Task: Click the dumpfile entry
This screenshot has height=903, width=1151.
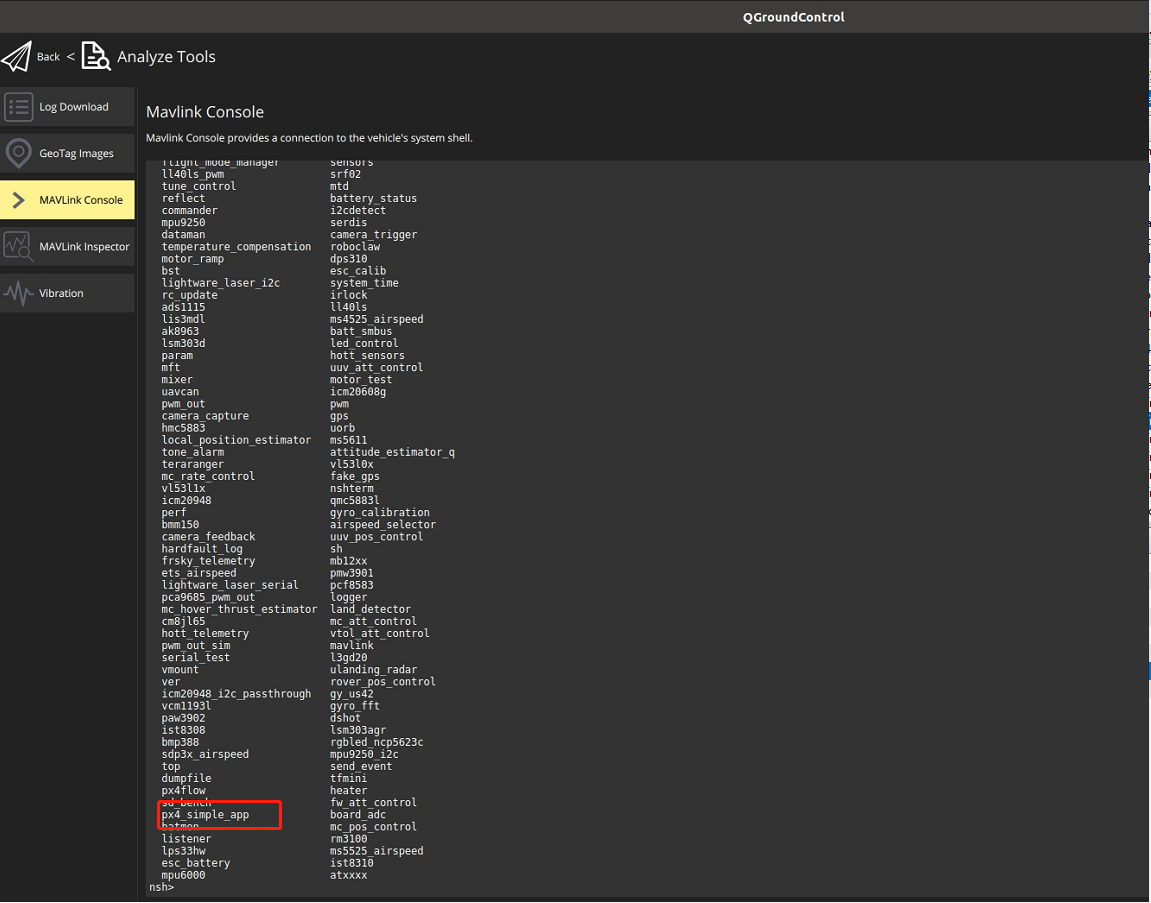Action: click(x=186, y=779)
